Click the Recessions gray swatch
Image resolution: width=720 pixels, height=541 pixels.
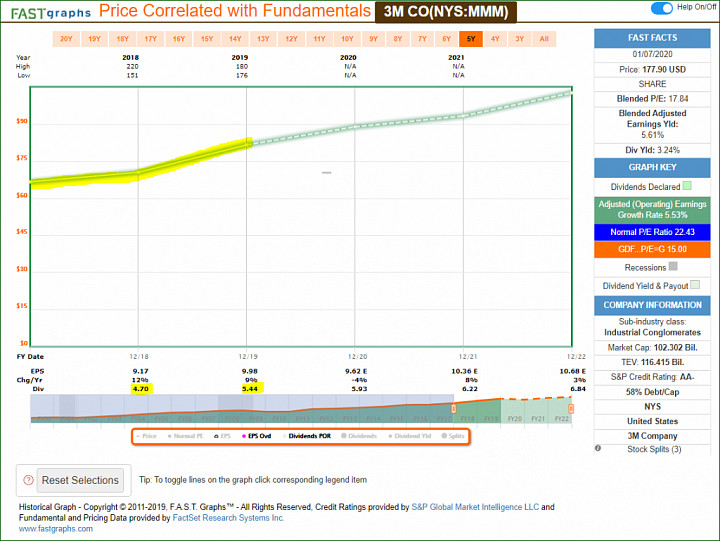point(673,266)
